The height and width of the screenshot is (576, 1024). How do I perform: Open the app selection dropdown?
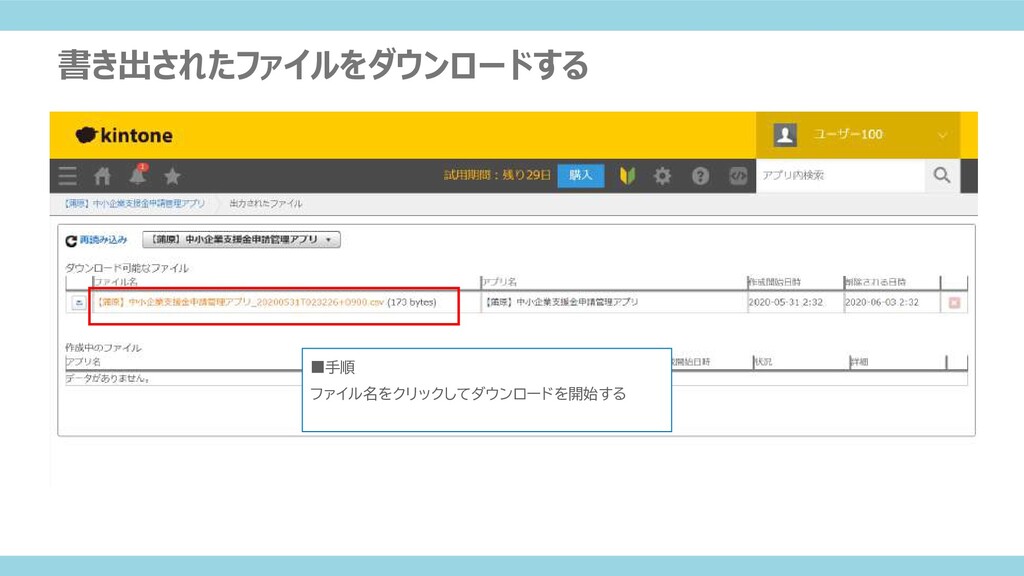coord(241,240)
